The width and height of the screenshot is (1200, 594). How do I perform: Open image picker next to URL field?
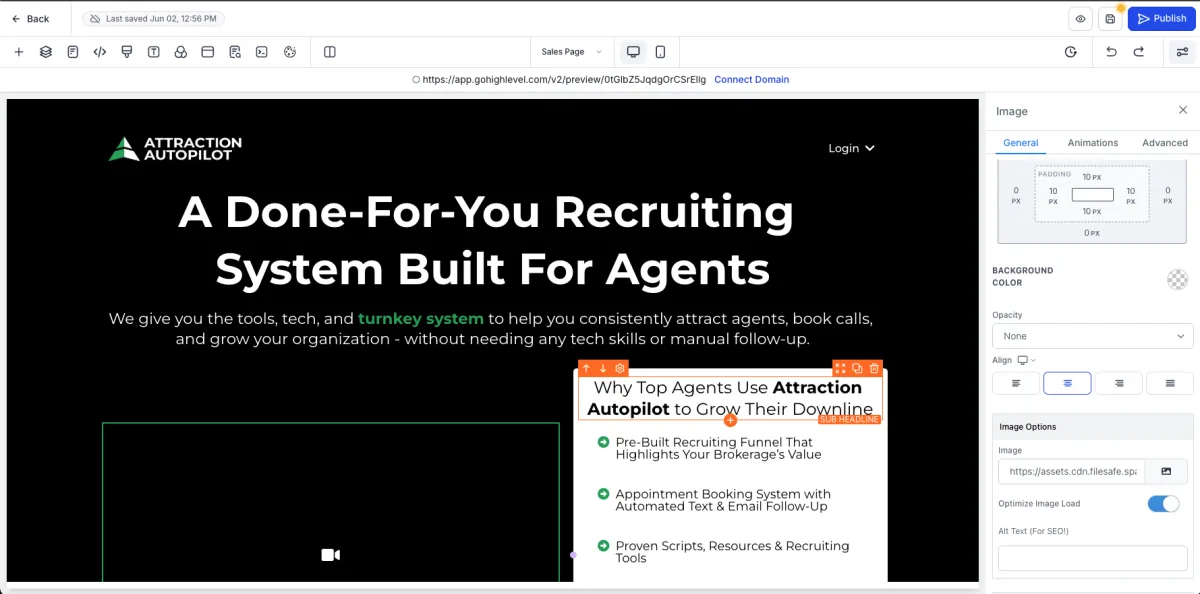[x=1166, y=471]
